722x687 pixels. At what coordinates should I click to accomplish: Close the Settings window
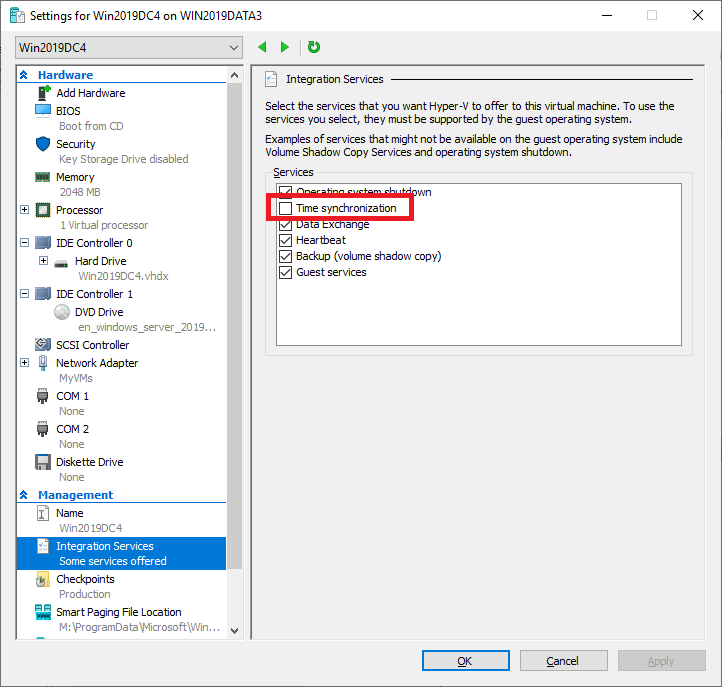click(x=698, y=15)
